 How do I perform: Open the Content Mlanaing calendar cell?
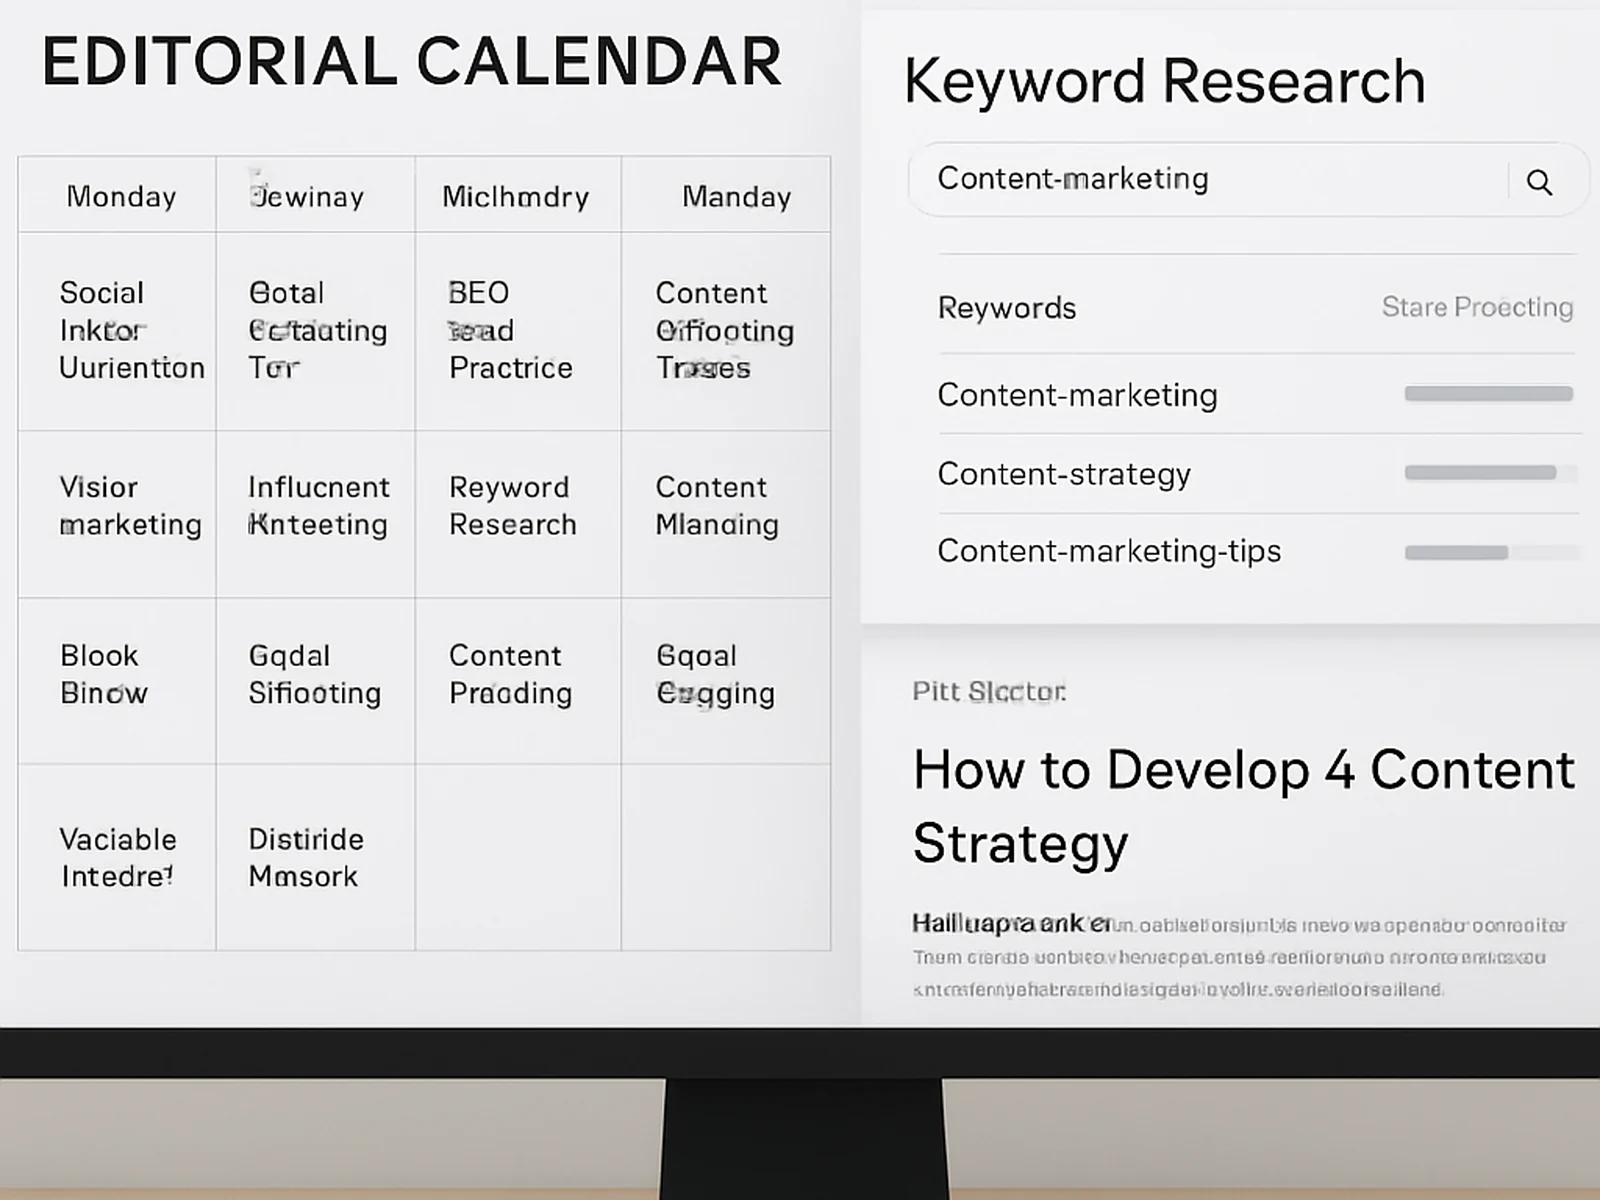point(725,514)
